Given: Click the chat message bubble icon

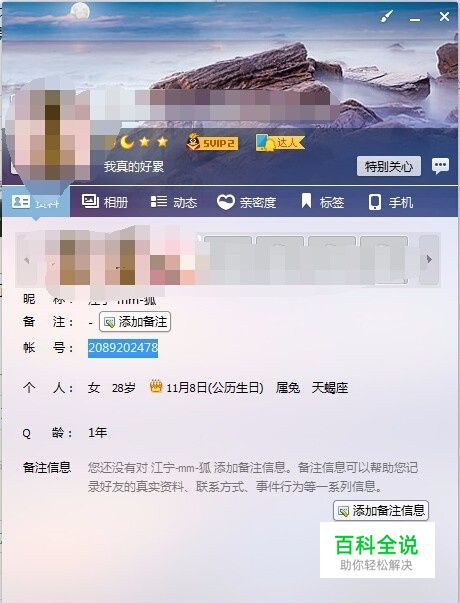Looking at the screenshot, I should (x=440, y=166).
